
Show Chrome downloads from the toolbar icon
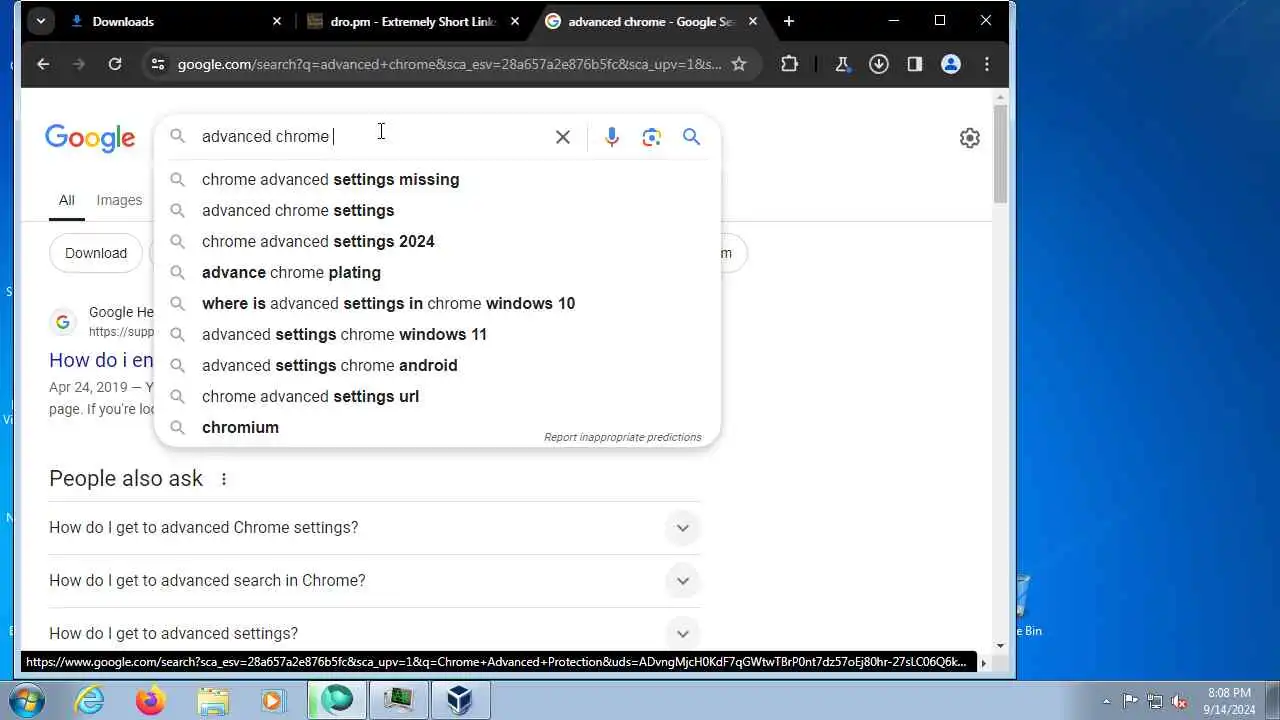coord(879,64)
